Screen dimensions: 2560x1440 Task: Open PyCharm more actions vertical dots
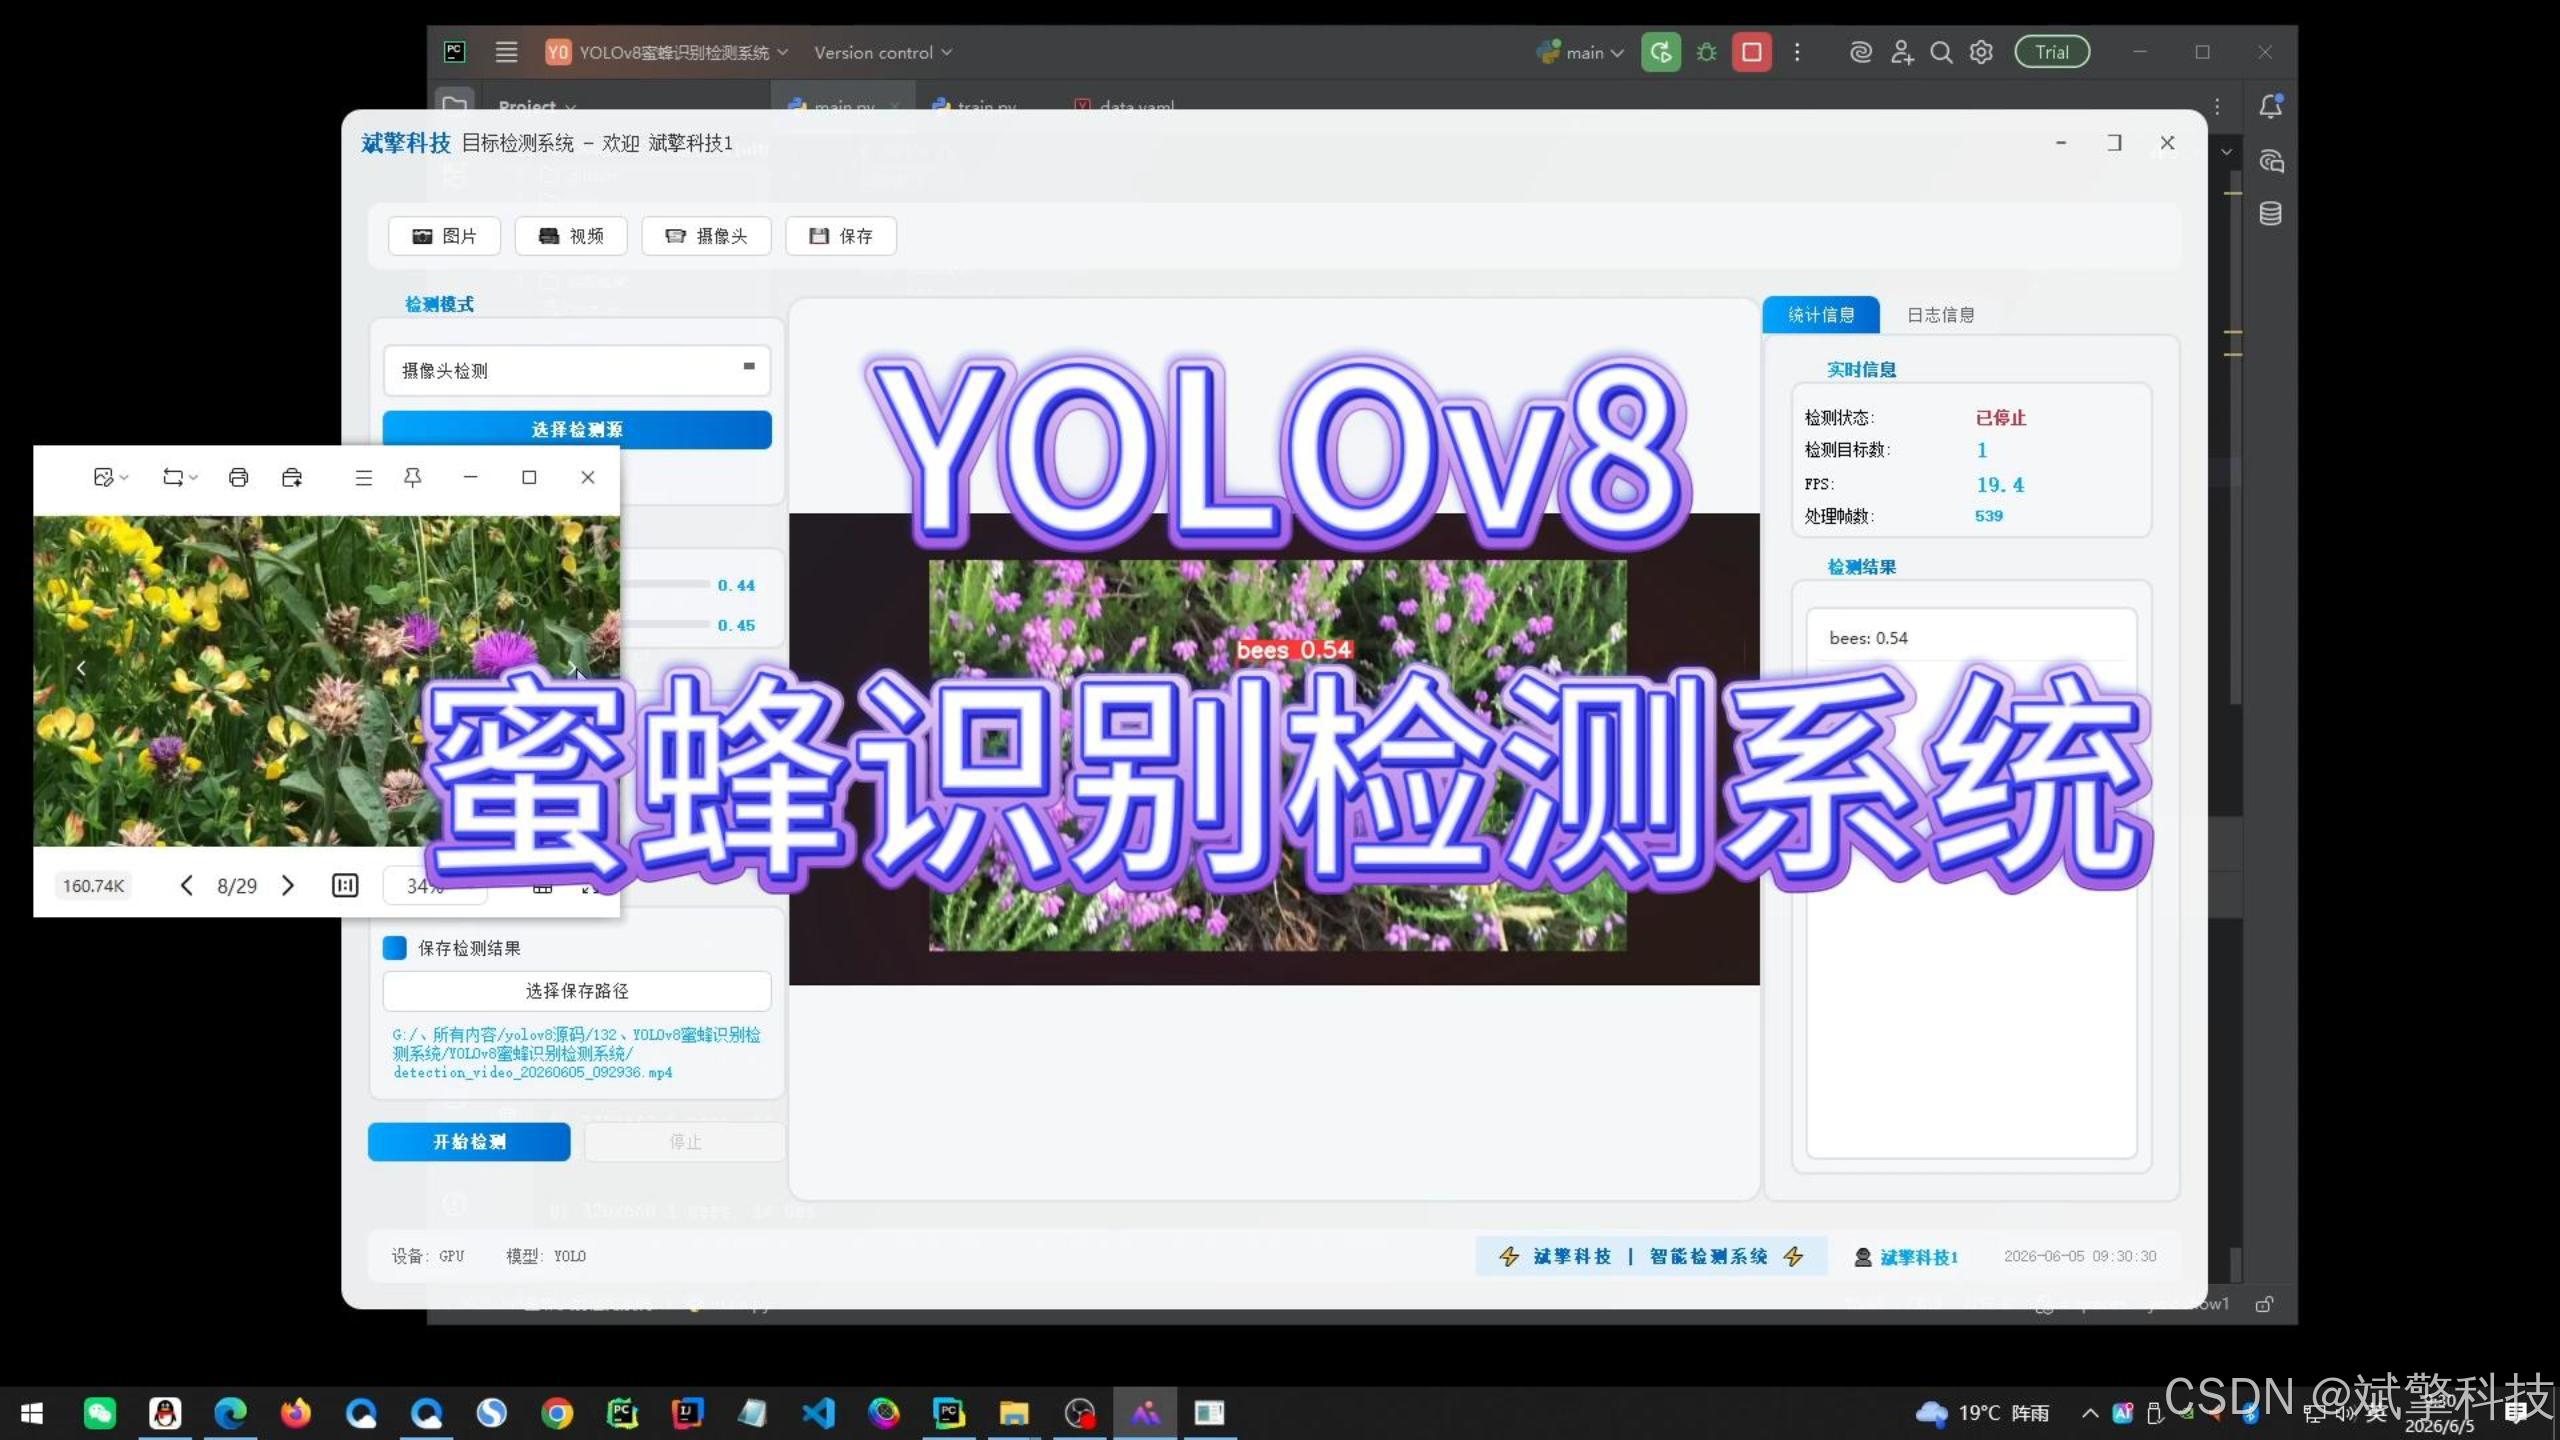[1797, 52]
